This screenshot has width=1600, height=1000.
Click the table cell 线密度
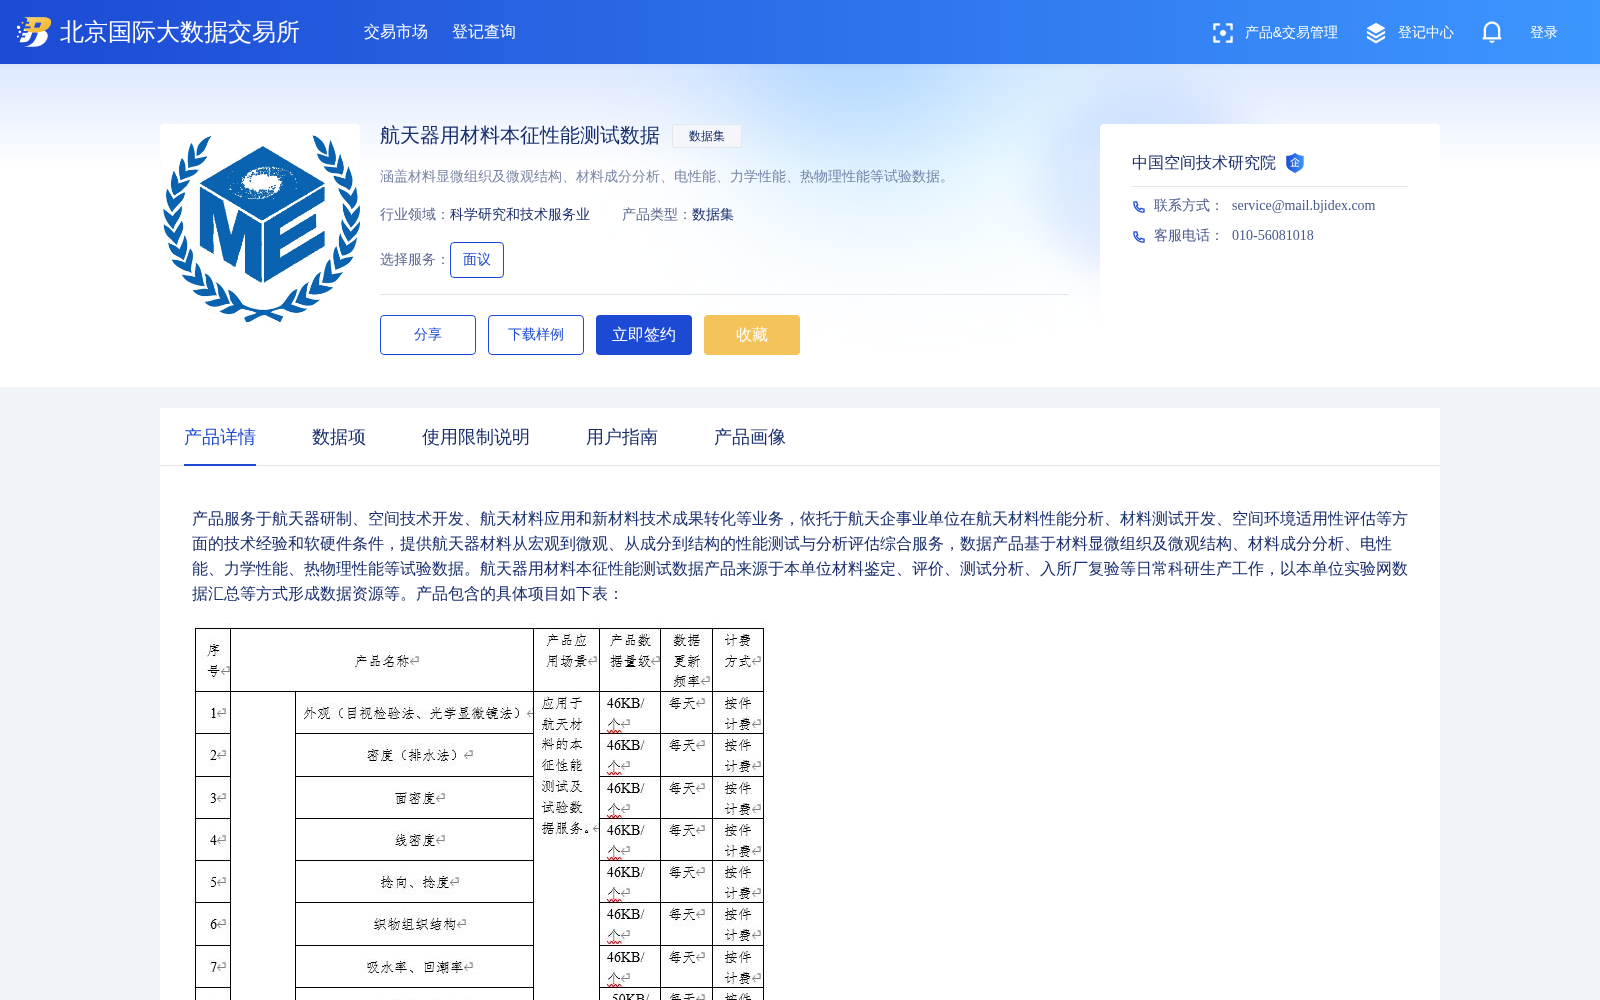(414, 840)
